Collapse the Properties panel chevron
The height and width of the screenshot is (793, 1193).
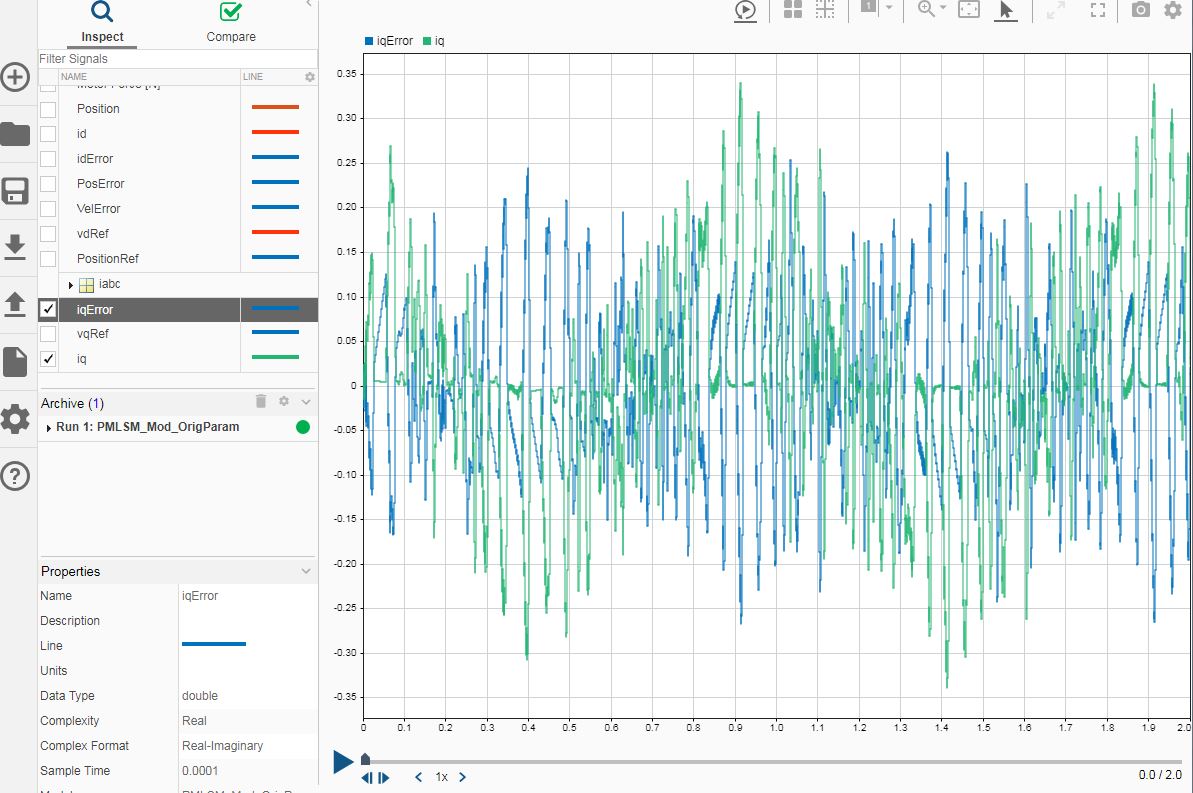click(x=306, y=571)
